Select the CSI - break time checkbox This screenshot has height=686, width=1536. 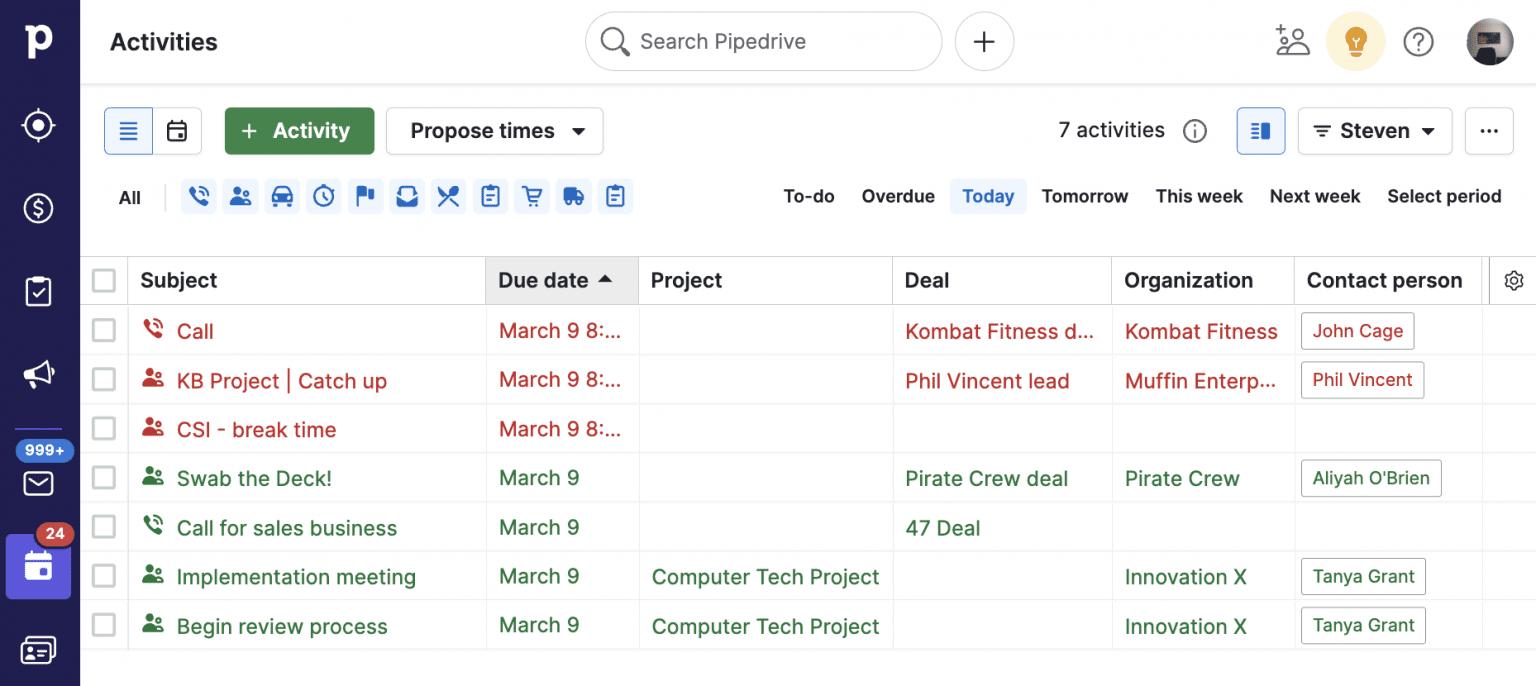(x=104, y=429)
